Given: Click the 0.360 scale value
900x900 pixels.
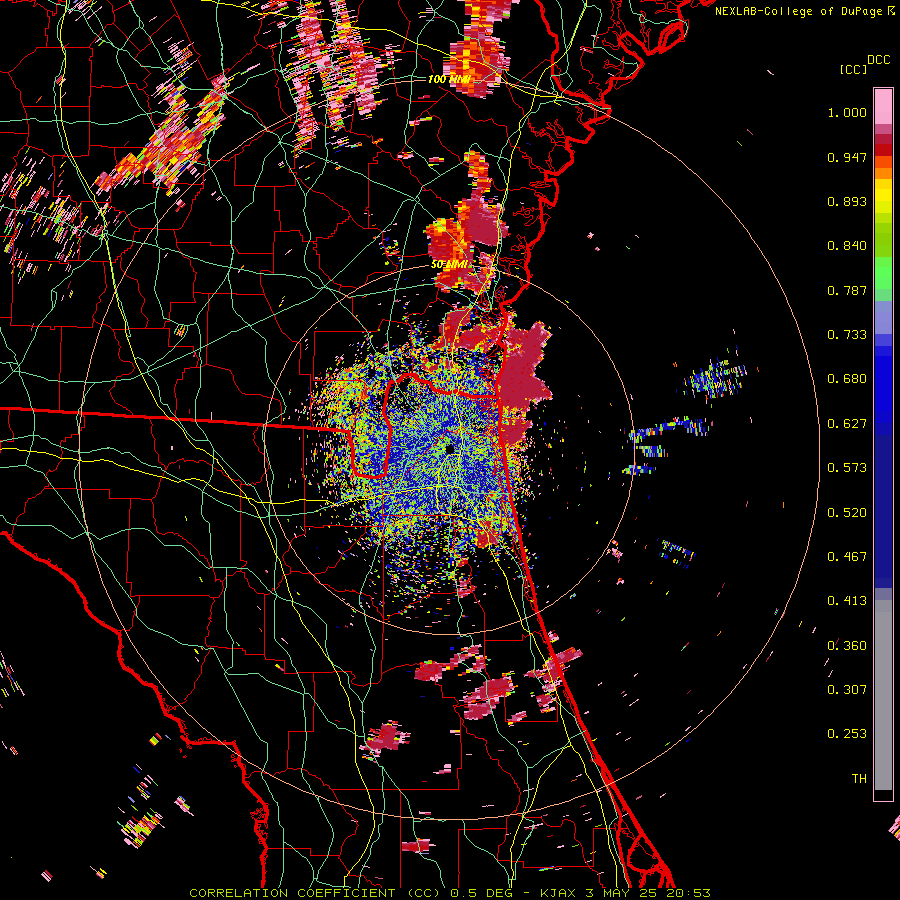Looking at the screenshot, I should [847, 646].
